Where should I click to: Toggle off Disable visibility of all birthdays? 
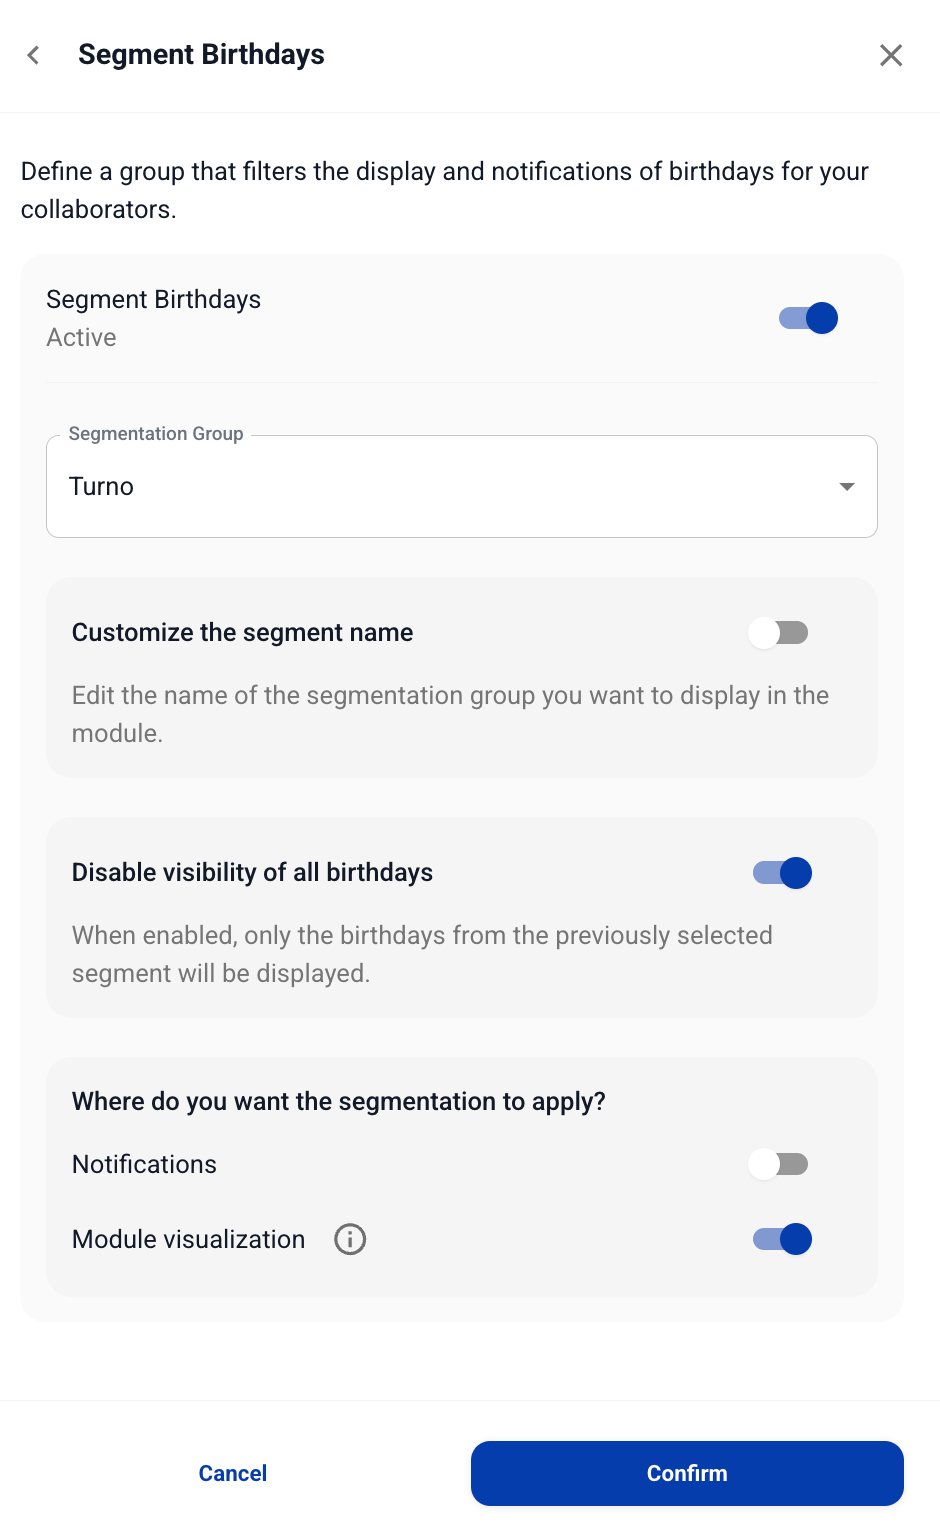pos(783,873)
